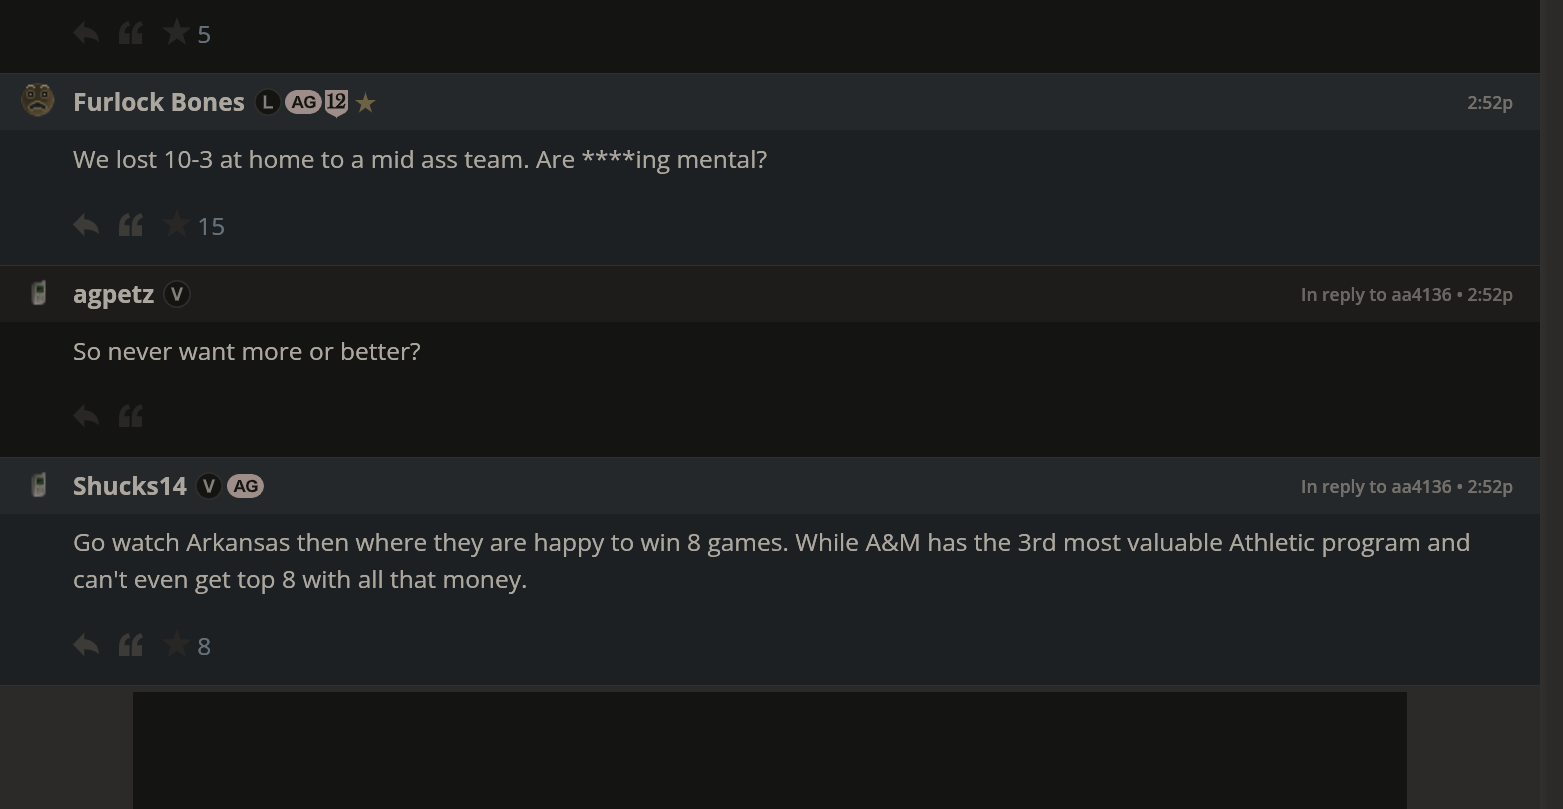Quote Shucks14's post
This screenshot has height=809, width=1563.
tap(131, 646)
